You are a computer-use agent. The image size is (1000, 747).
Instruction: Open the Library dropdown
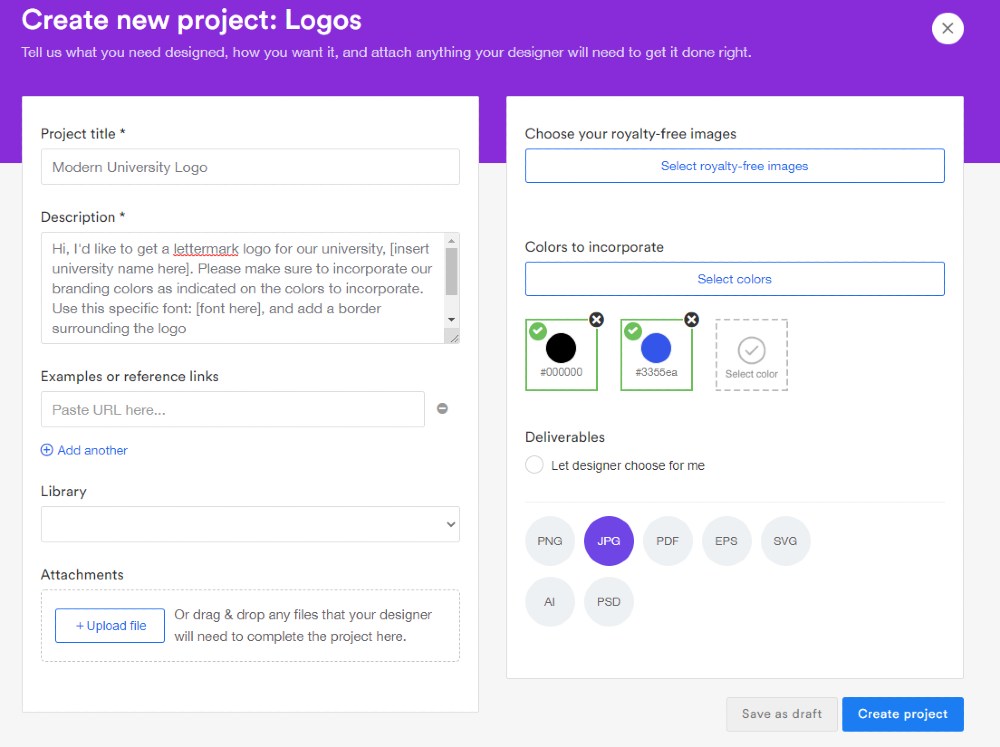[250, 524]
